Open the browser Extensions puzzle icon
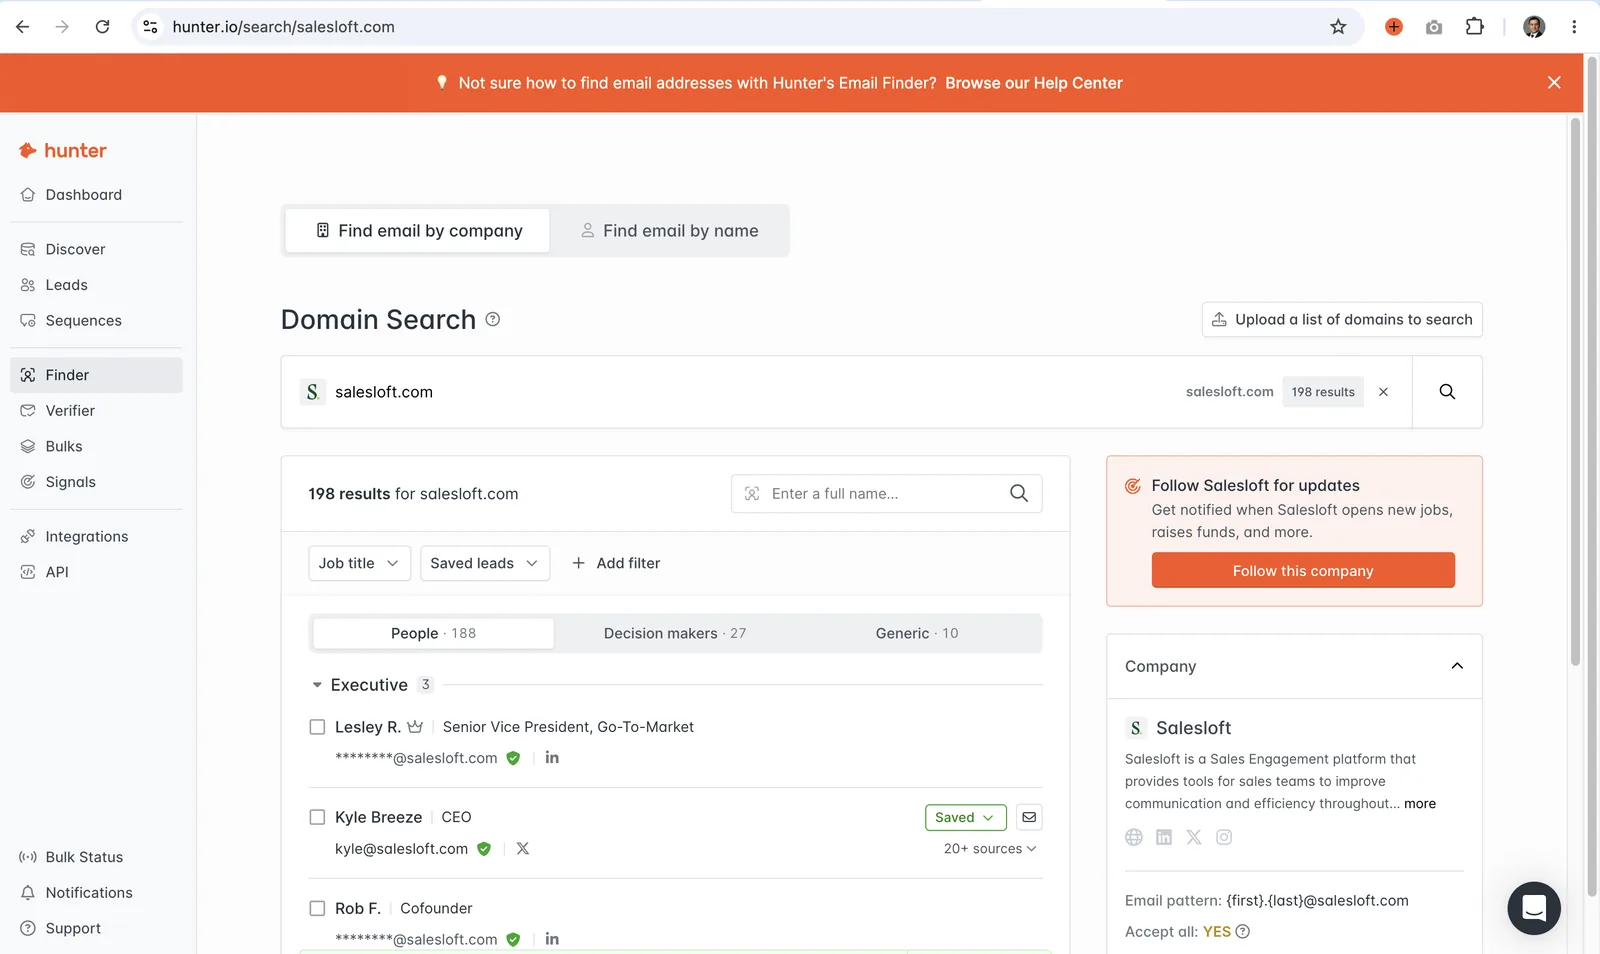This screenshot has height=954, width=1600. (x=1474, y=27)
